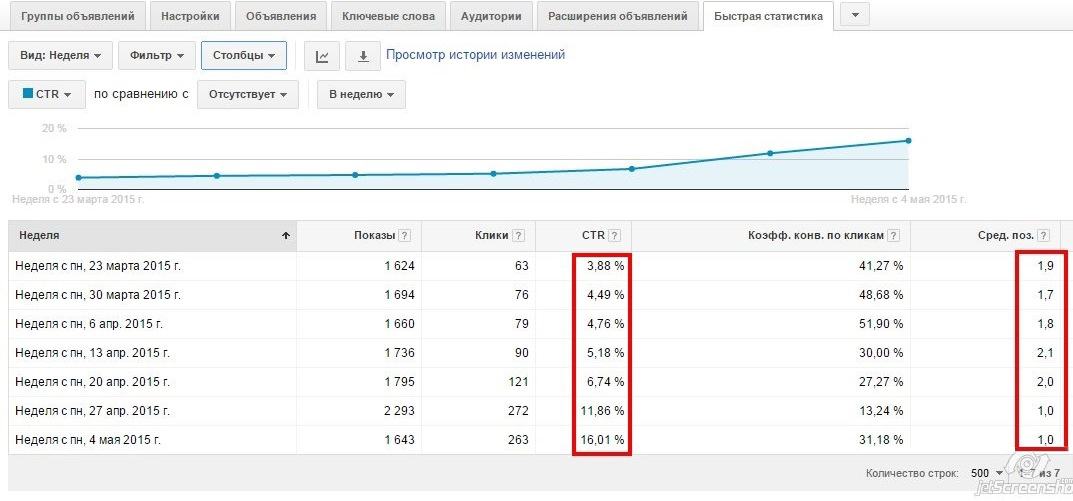Click the clicks value 272
1073x501 pixels.
pyautogui.click(x=519, y=411)
